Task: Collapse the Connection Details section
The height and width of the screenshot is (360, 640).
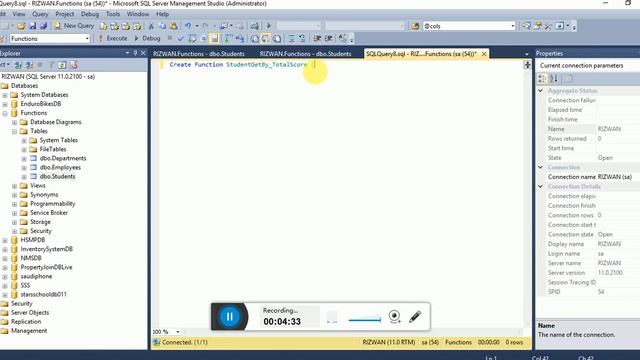Action: tap(540, 187)
